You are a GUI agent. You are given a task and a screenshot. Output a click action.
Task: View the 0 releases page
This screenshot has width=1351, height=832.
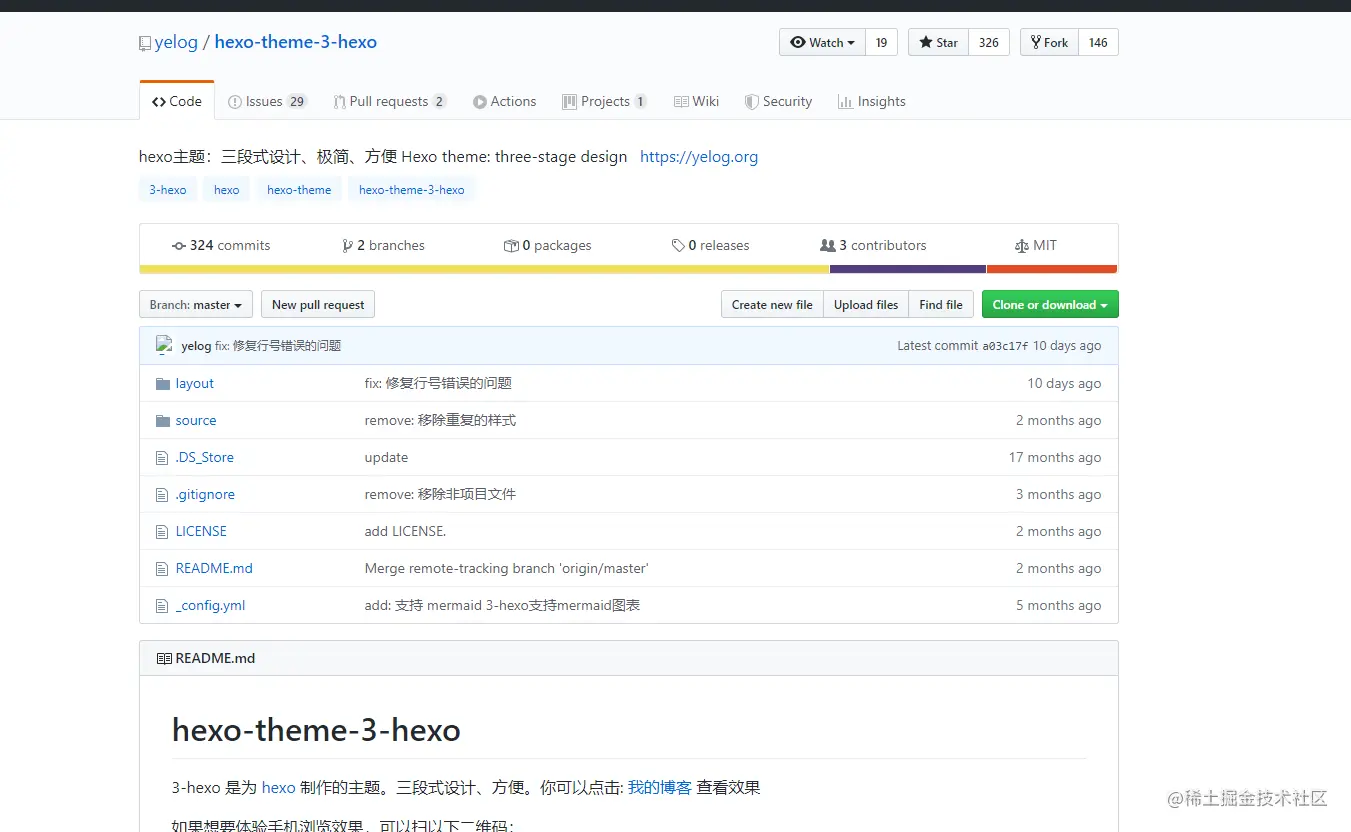click(711, 246)
